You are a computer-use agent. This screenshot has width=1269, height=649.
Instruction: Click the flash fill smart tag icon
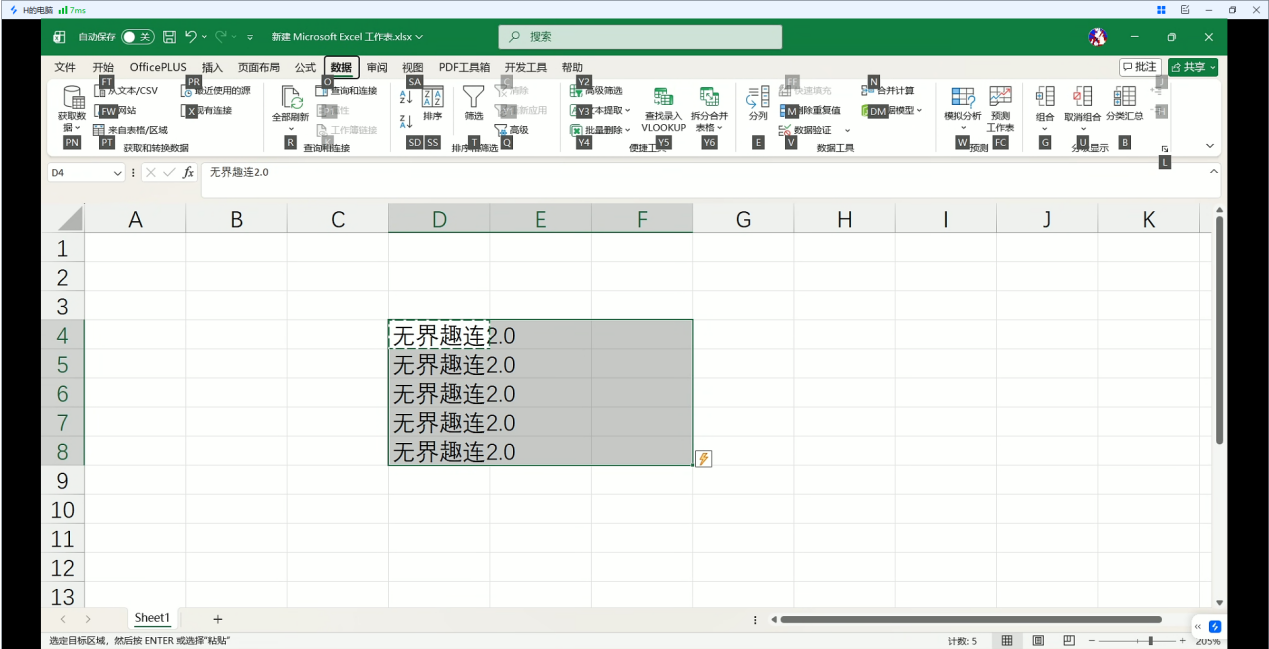703,459
